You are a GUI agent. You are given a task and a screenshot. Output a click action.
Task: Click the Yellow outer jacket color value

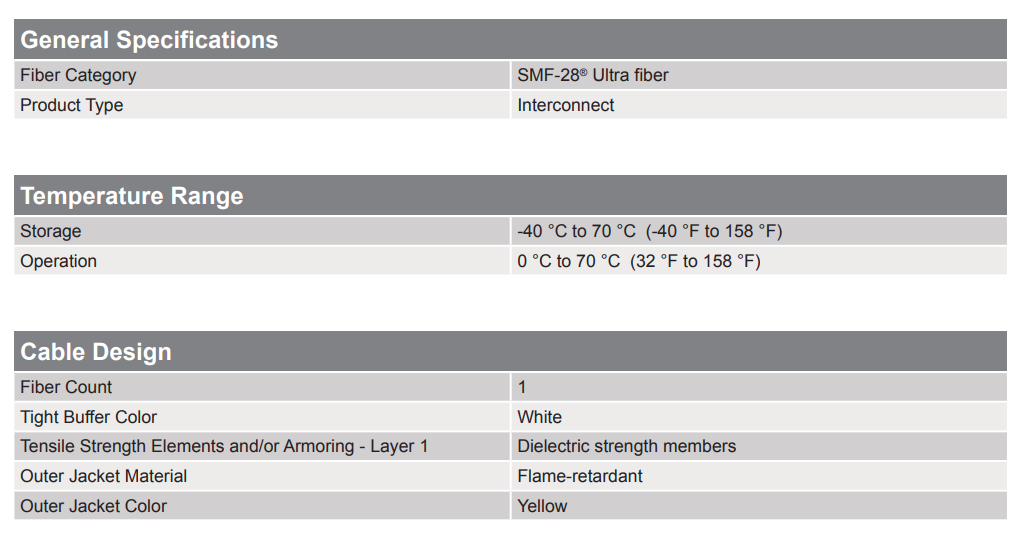[x=543, y=506]
